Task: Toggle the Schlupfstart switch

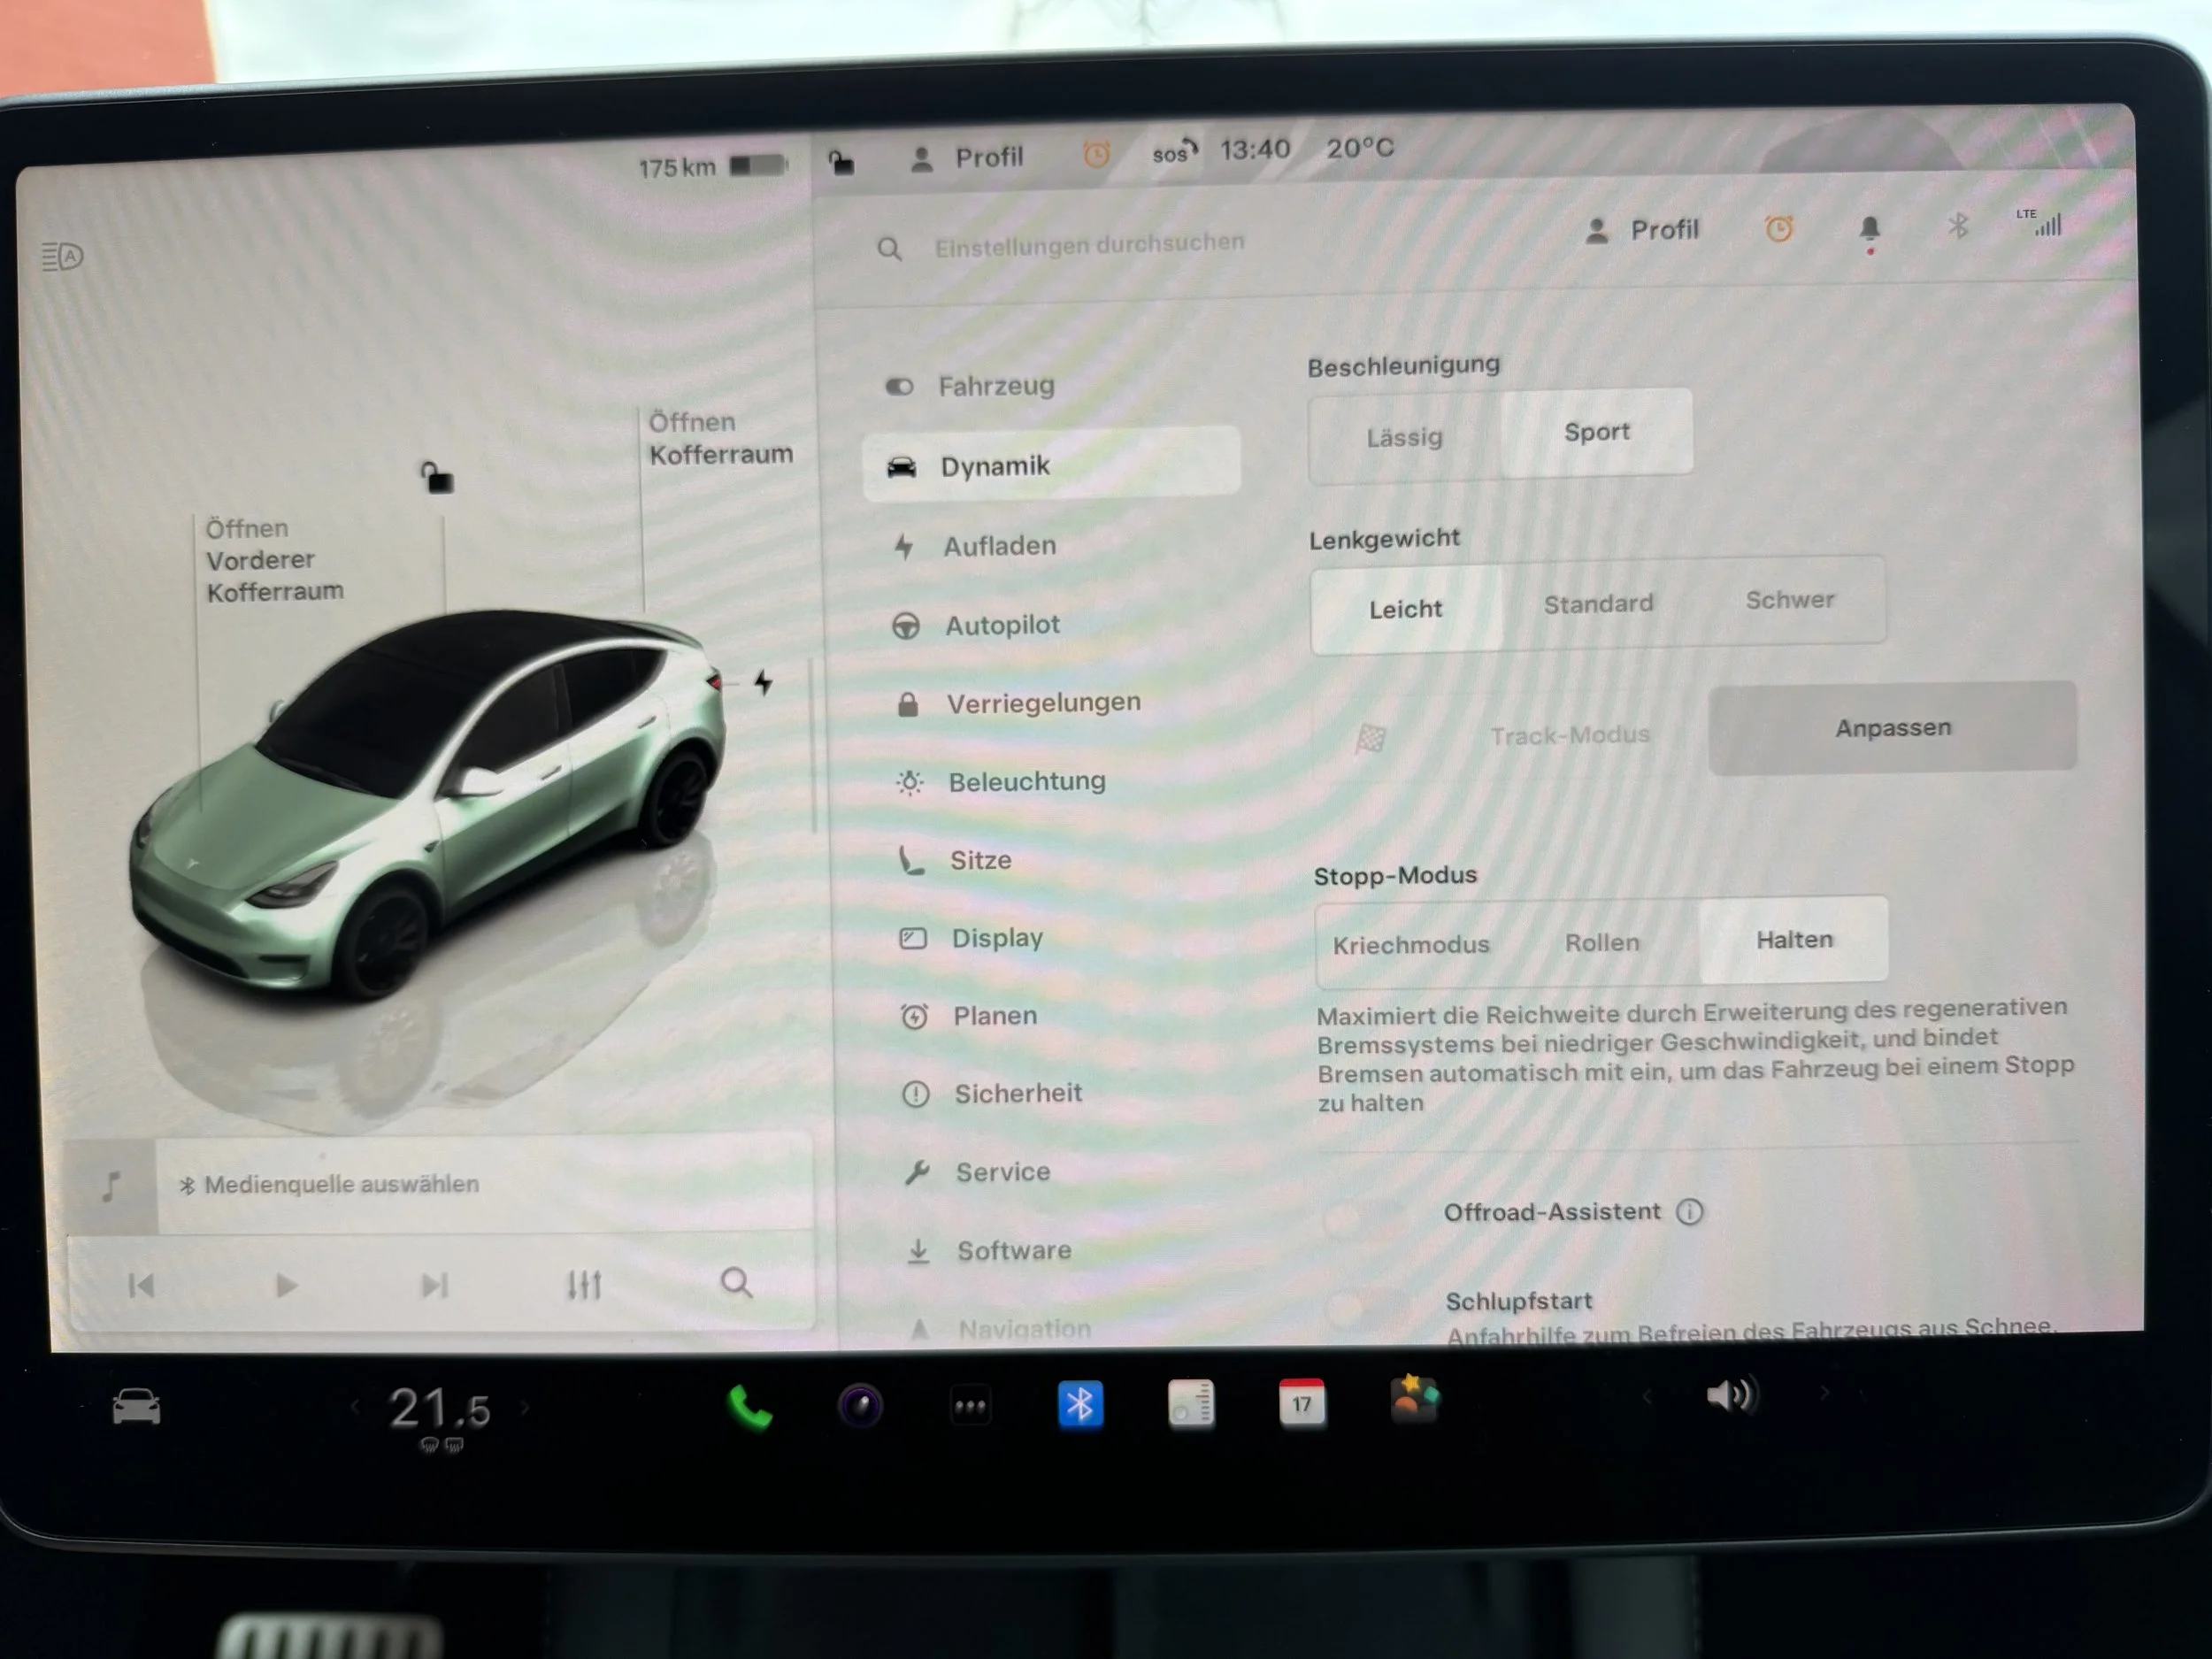Action: pyautogui.click(x=1366, y=1306)
